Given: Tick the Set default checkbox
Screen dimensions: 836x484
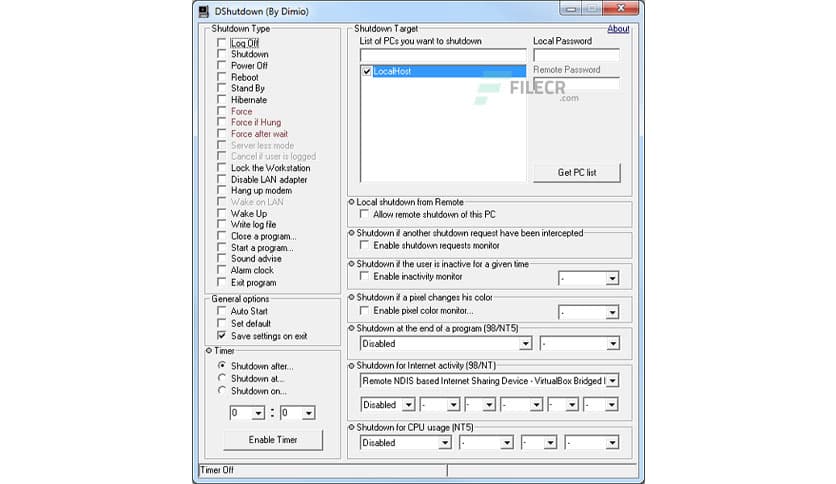Looking at the screenshot, I should (x=222, y=323).
